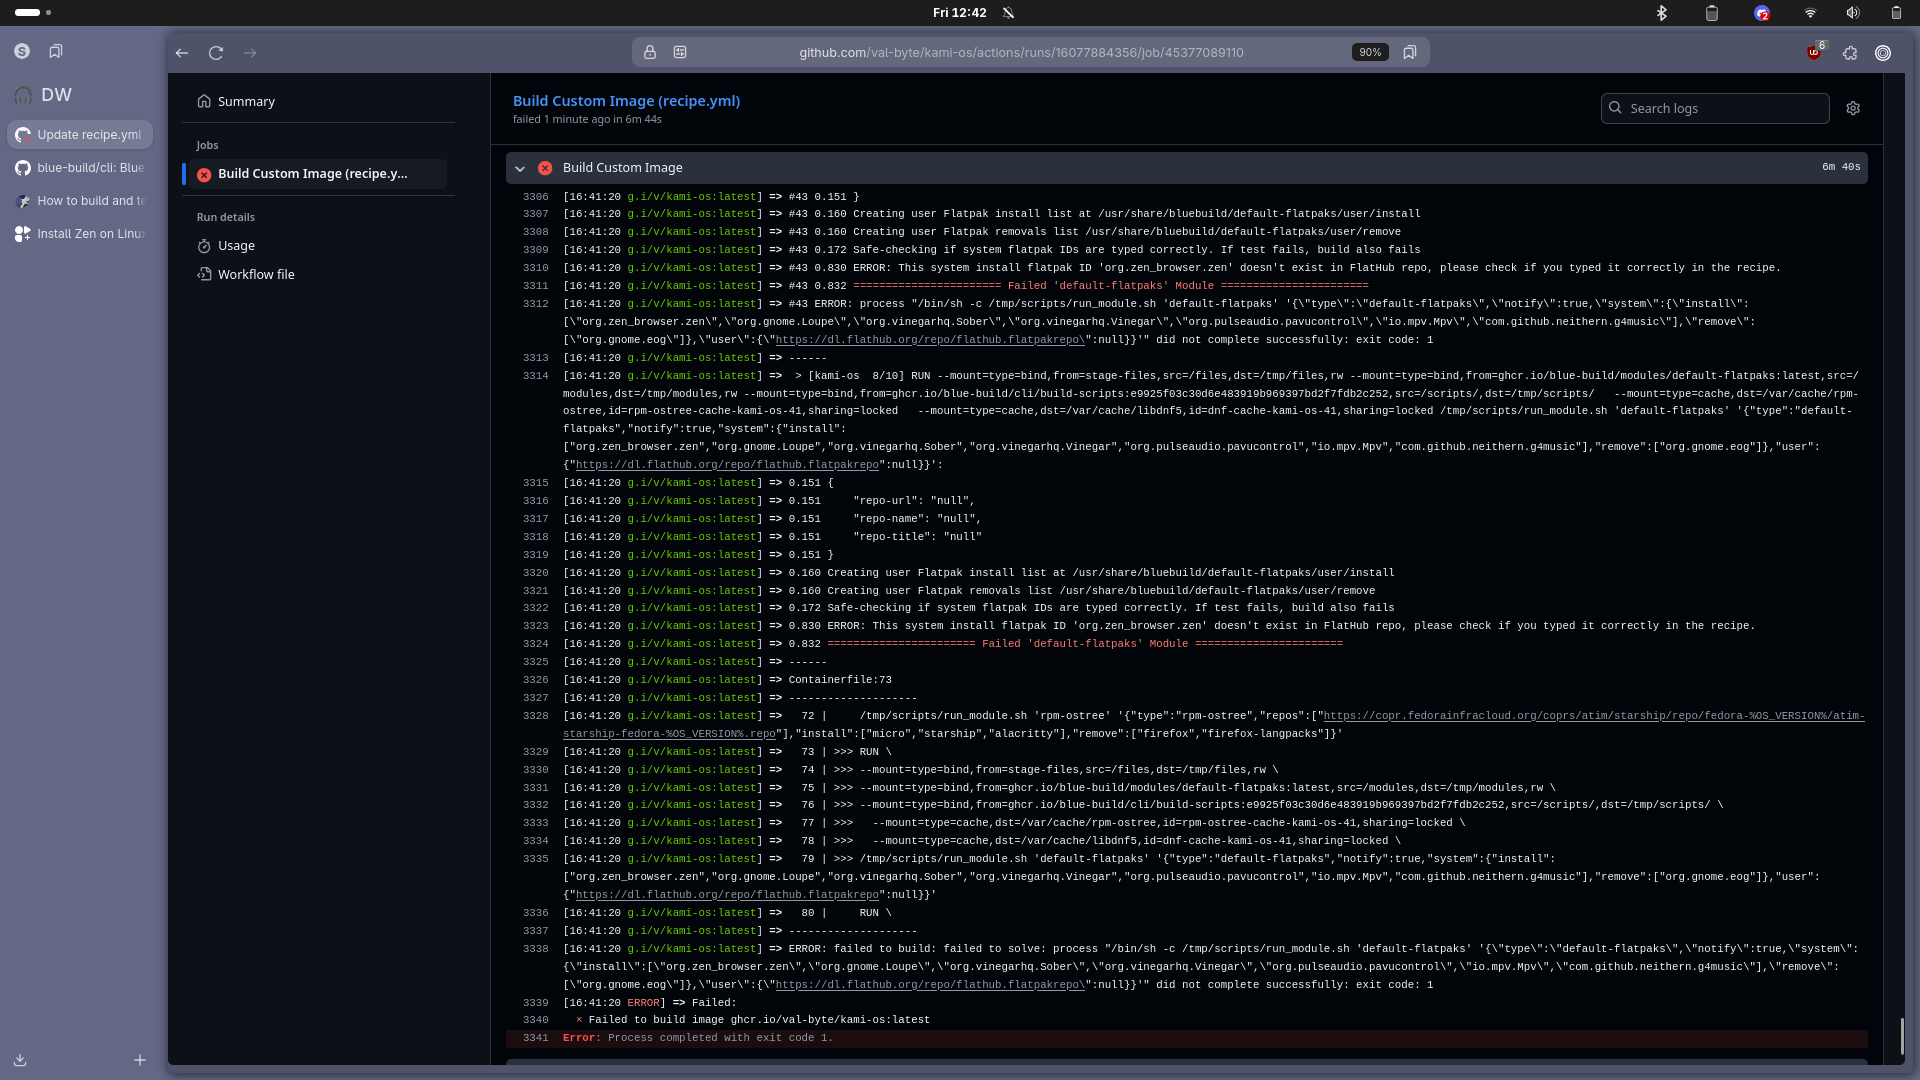
Task: Open log settings gear icon
Action: (x=1853, y=108)
